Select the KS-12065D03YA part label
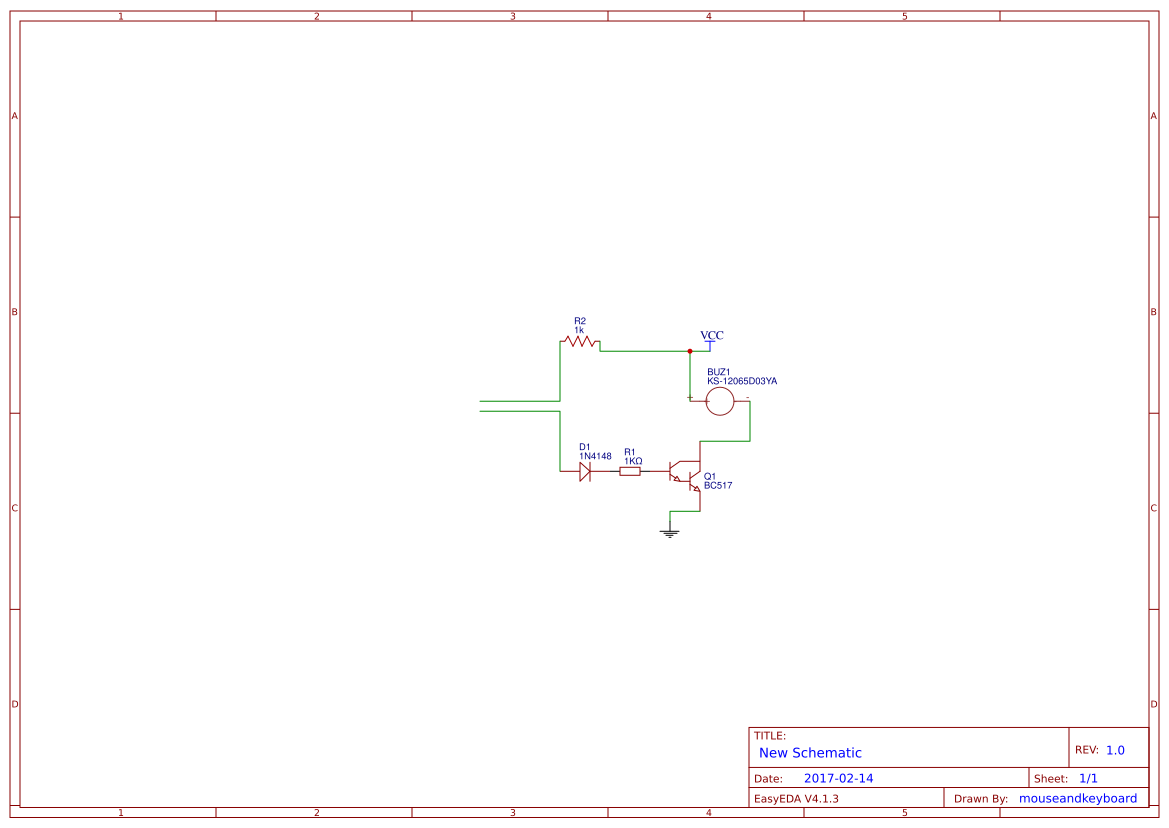Image resolution: width=1169 pixels, height=828 pixels. pyautogui.click(x=741, y=381)
